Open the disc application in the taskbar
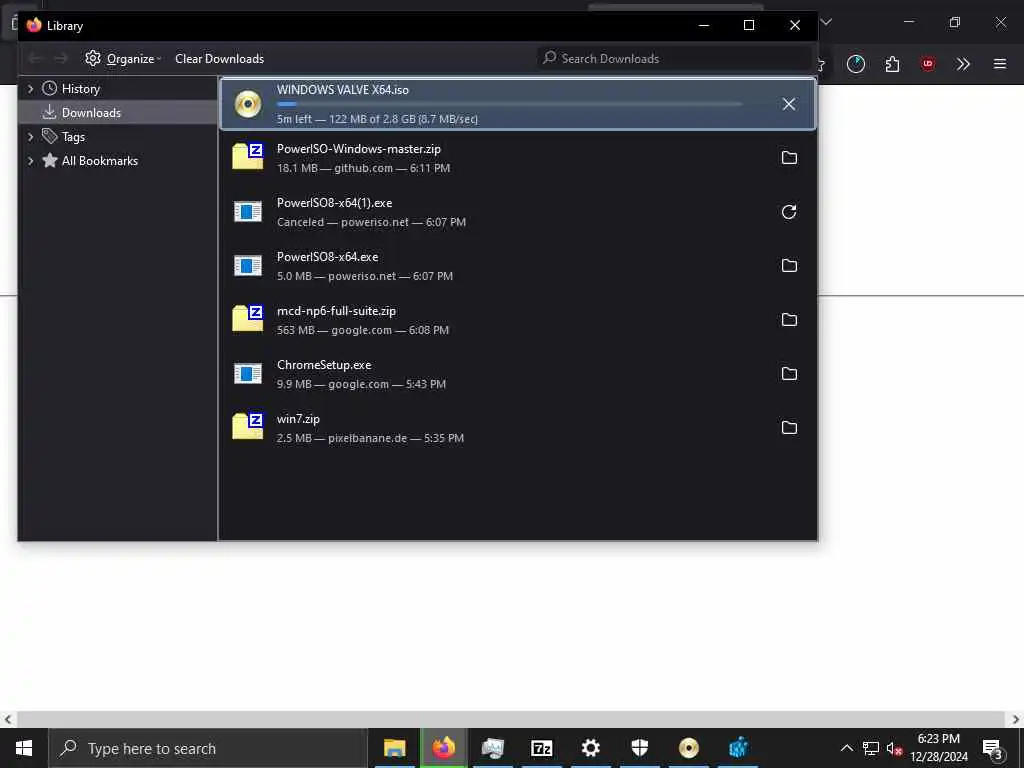The height and width of the screenshot is (768, 1024). [x=688, y=748]
